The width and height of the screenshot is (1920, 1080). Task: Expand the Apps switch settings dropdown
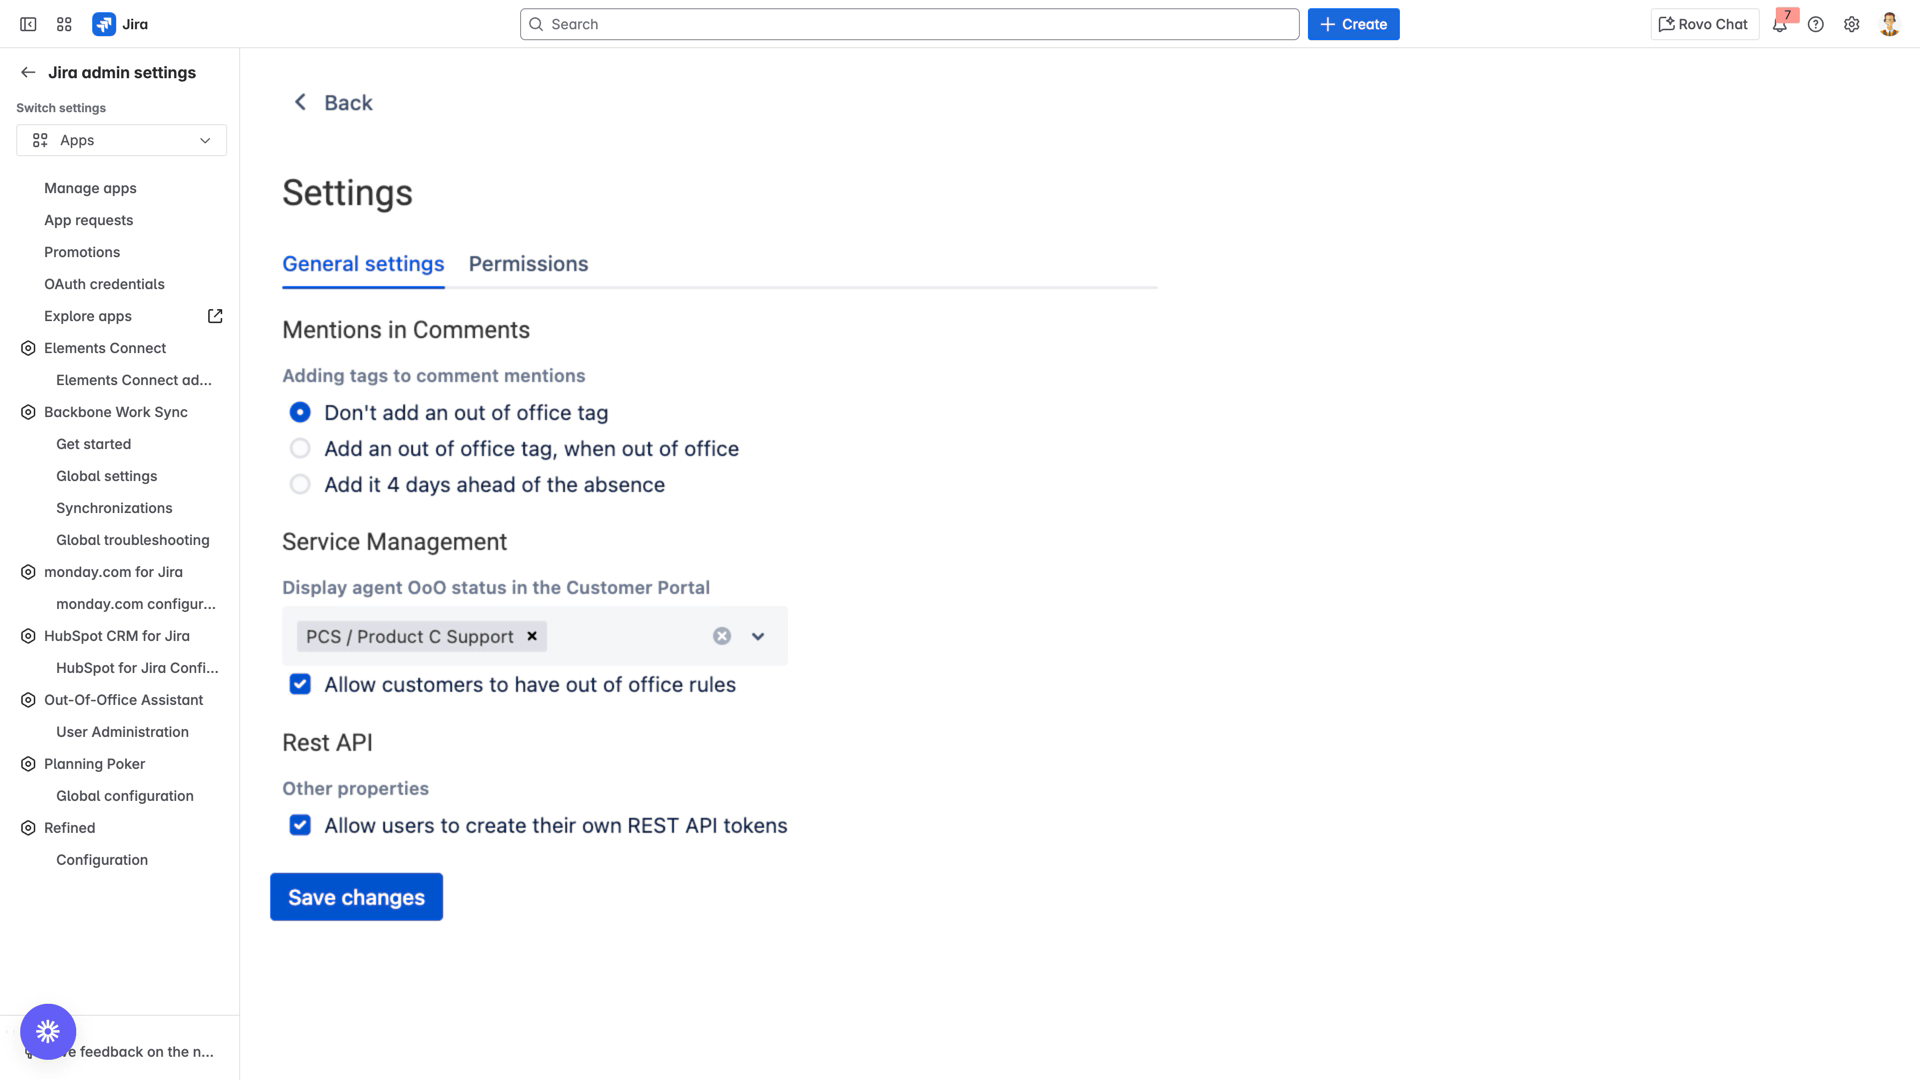pyautogui.click(x=121, y=140)
